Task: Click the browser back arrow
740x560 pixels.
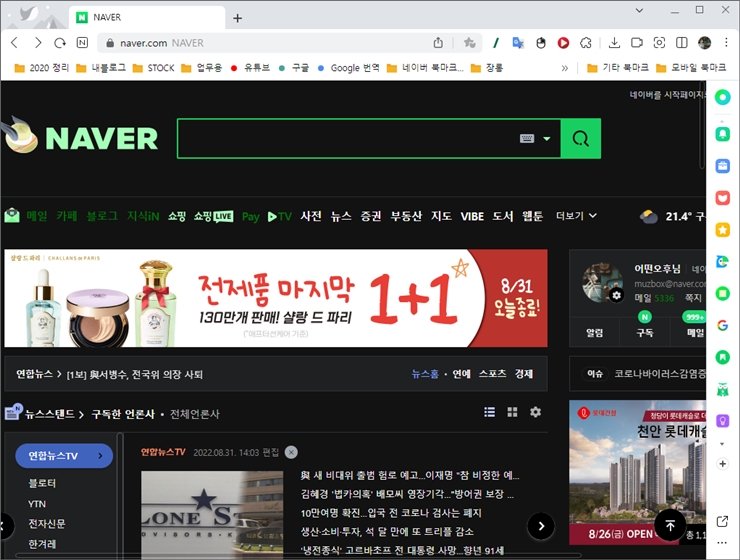Action: [x=15, y=43]
